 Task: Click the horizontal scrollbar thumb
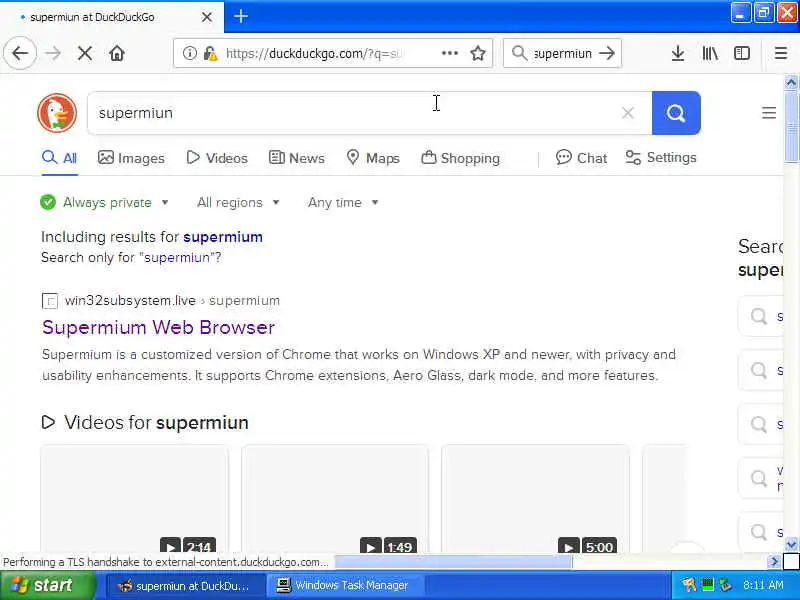point(454,562)
